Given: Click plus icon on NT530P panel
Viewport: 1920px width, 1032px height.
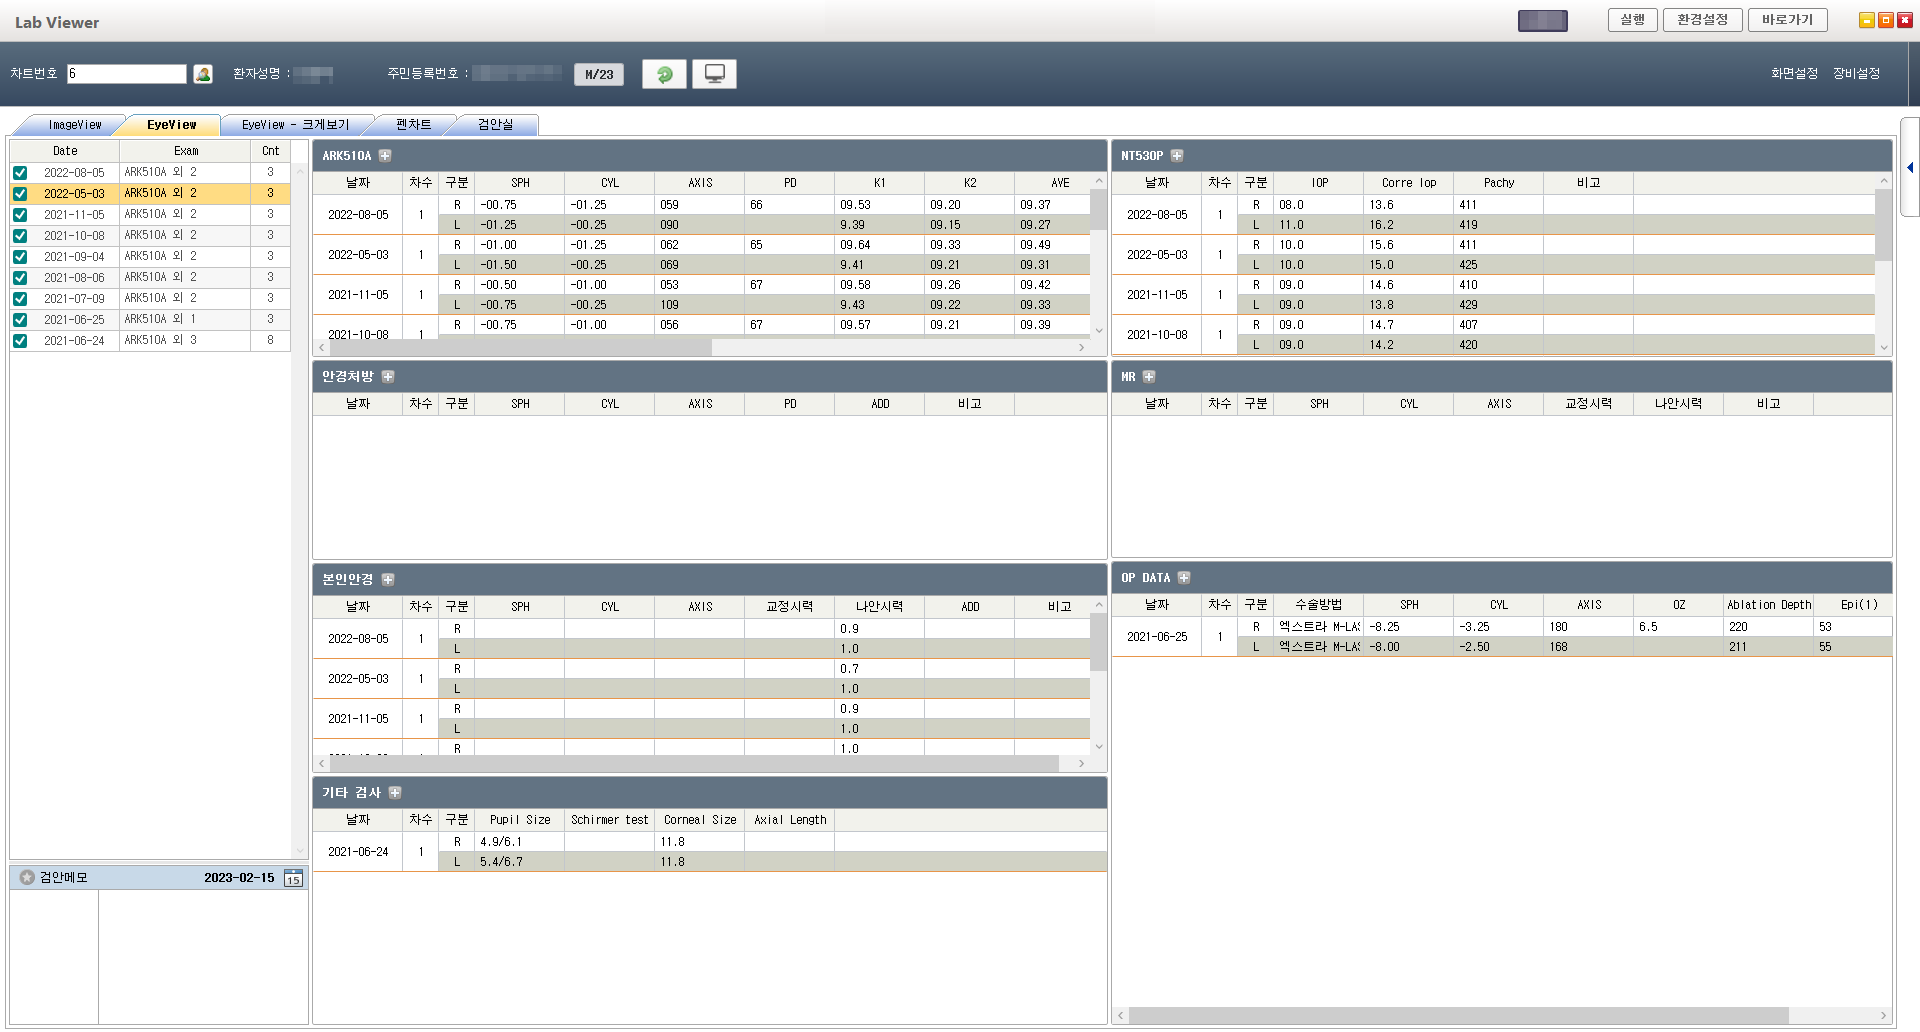Looking at the screenshot, I should pos(1177,156).
